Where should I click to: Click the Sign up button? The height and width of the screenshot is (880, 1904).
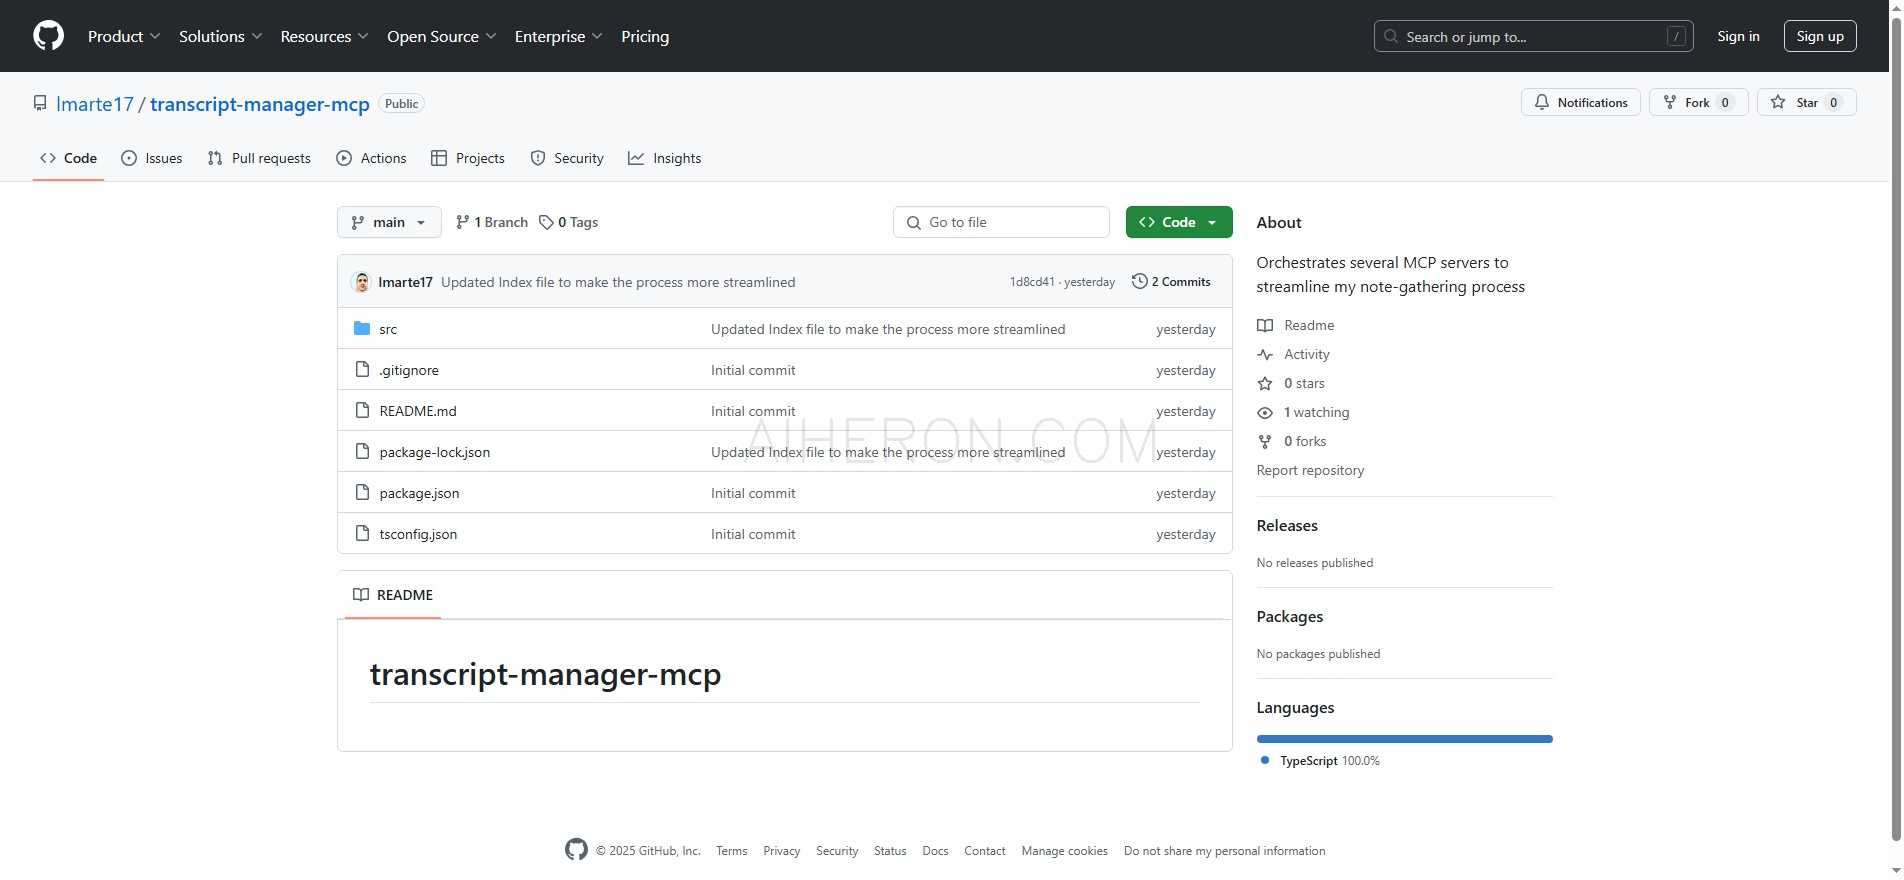pyautogui.click(x=1820, y=36)
